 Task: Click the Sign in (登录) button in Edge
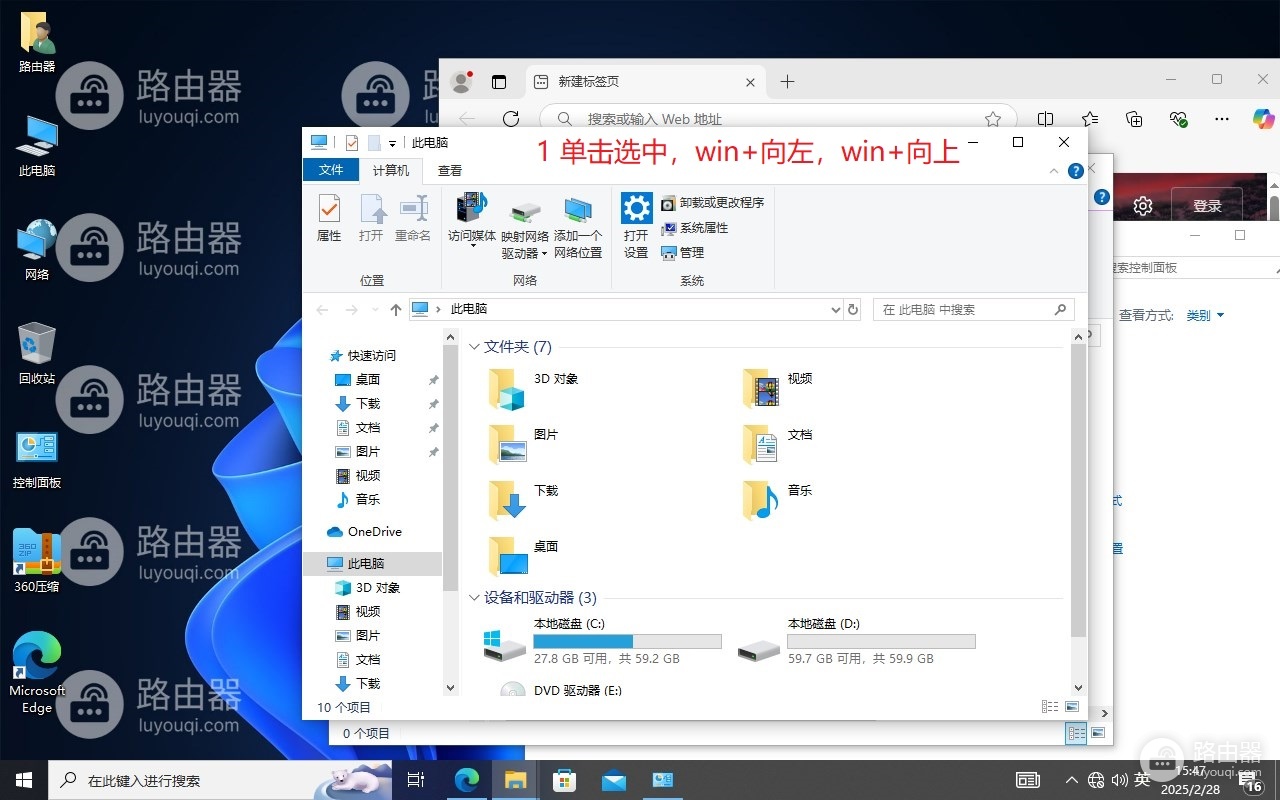point(1207,206)
